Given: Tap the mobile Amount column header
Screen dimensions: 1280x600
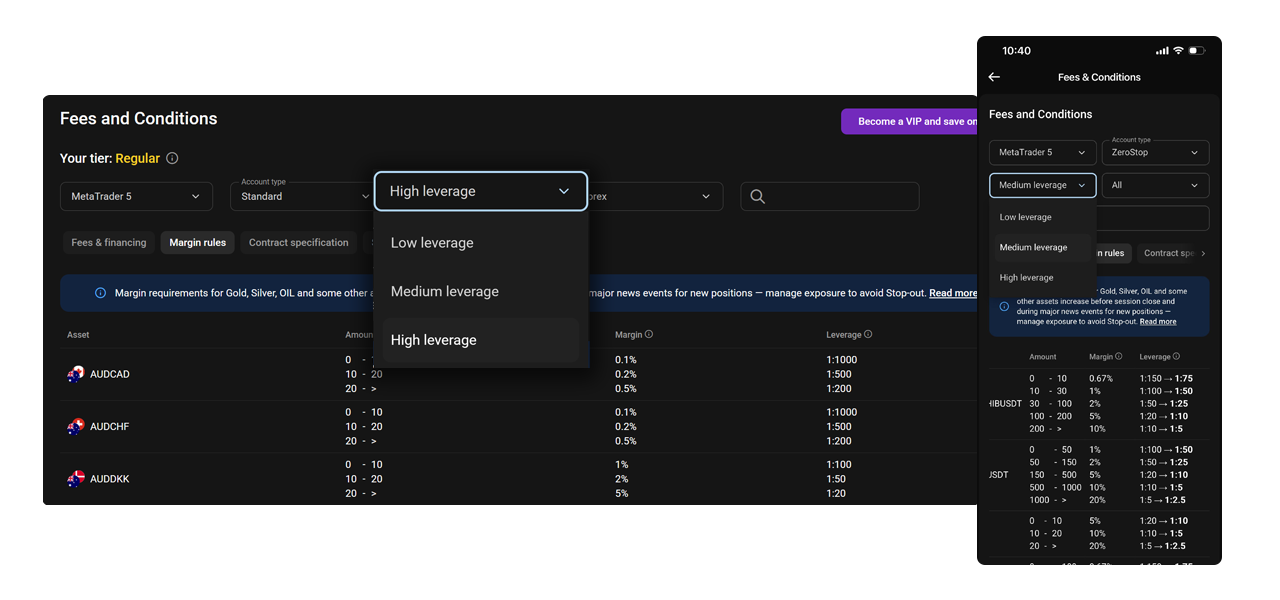Looking at the screenshot, I should [x=1042, y=356].
